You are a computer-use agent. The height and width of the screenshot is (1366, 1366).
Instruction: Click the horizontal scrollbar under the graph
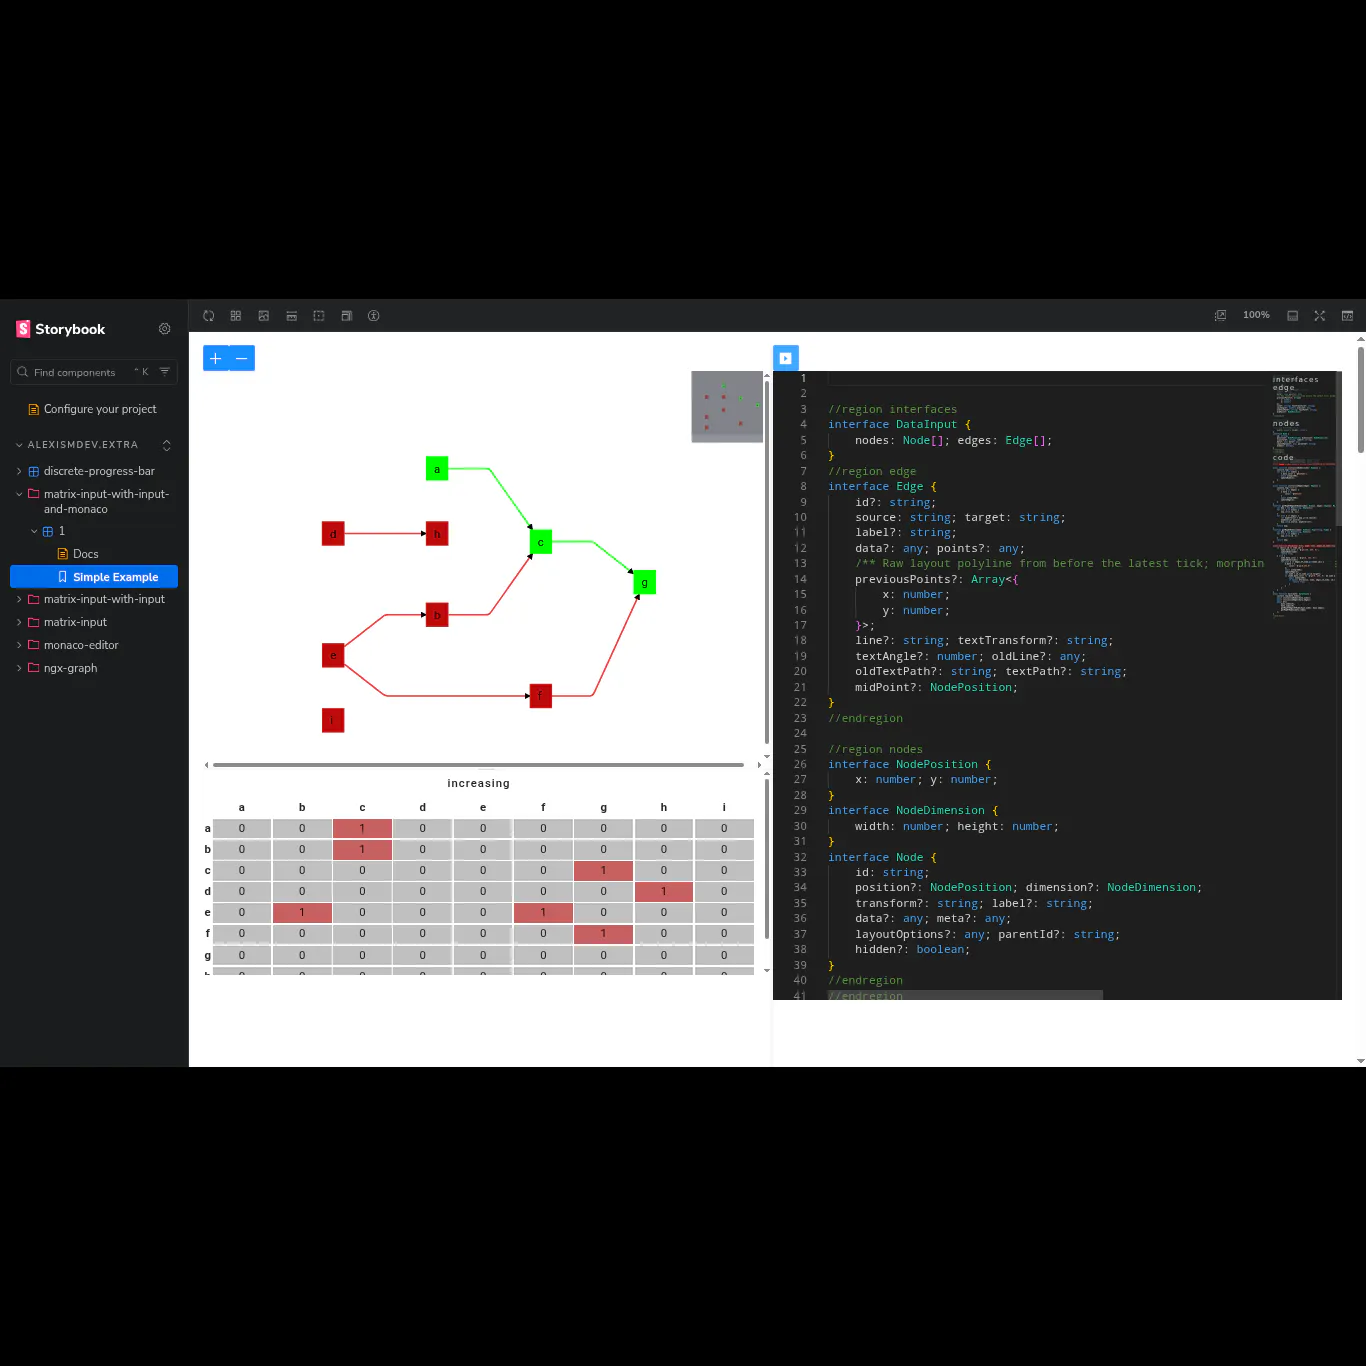pyautogui.click(x=478, y=765)
